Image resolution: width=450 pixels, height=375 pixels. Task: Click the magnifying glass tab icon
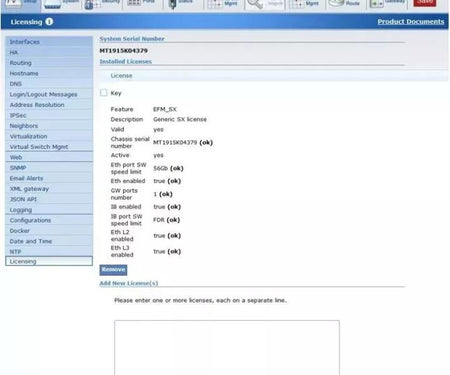[x=255, y=4]
